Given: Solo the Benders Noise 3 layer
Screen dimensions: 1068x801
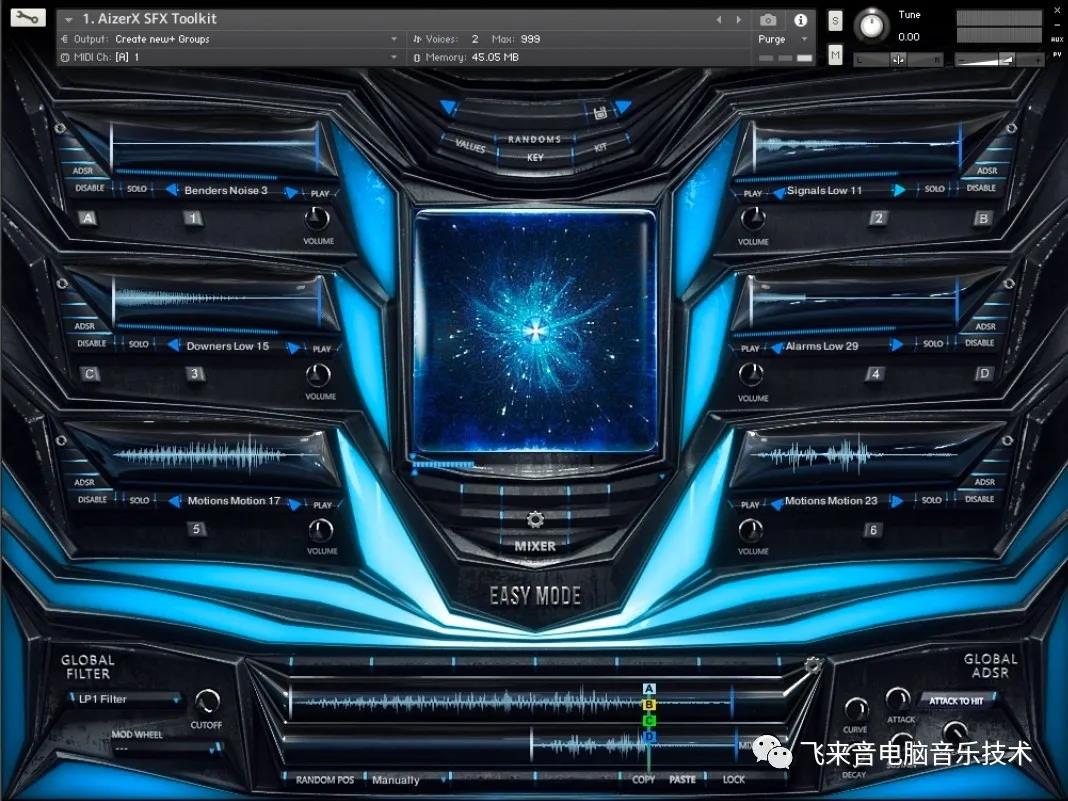Looking at the screenshot, I should (x=137, y=189).
